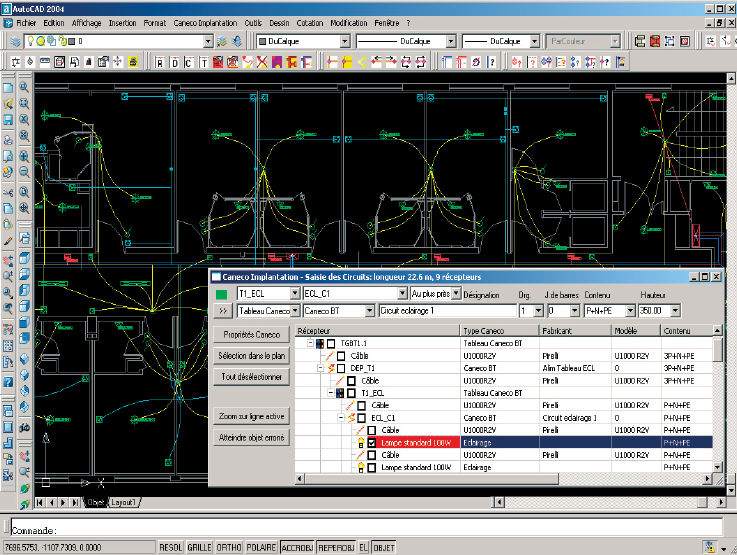The height and width of the screenshot is (555, 737).
Task: Open the Cotation menu
Action: pos(310,23)
